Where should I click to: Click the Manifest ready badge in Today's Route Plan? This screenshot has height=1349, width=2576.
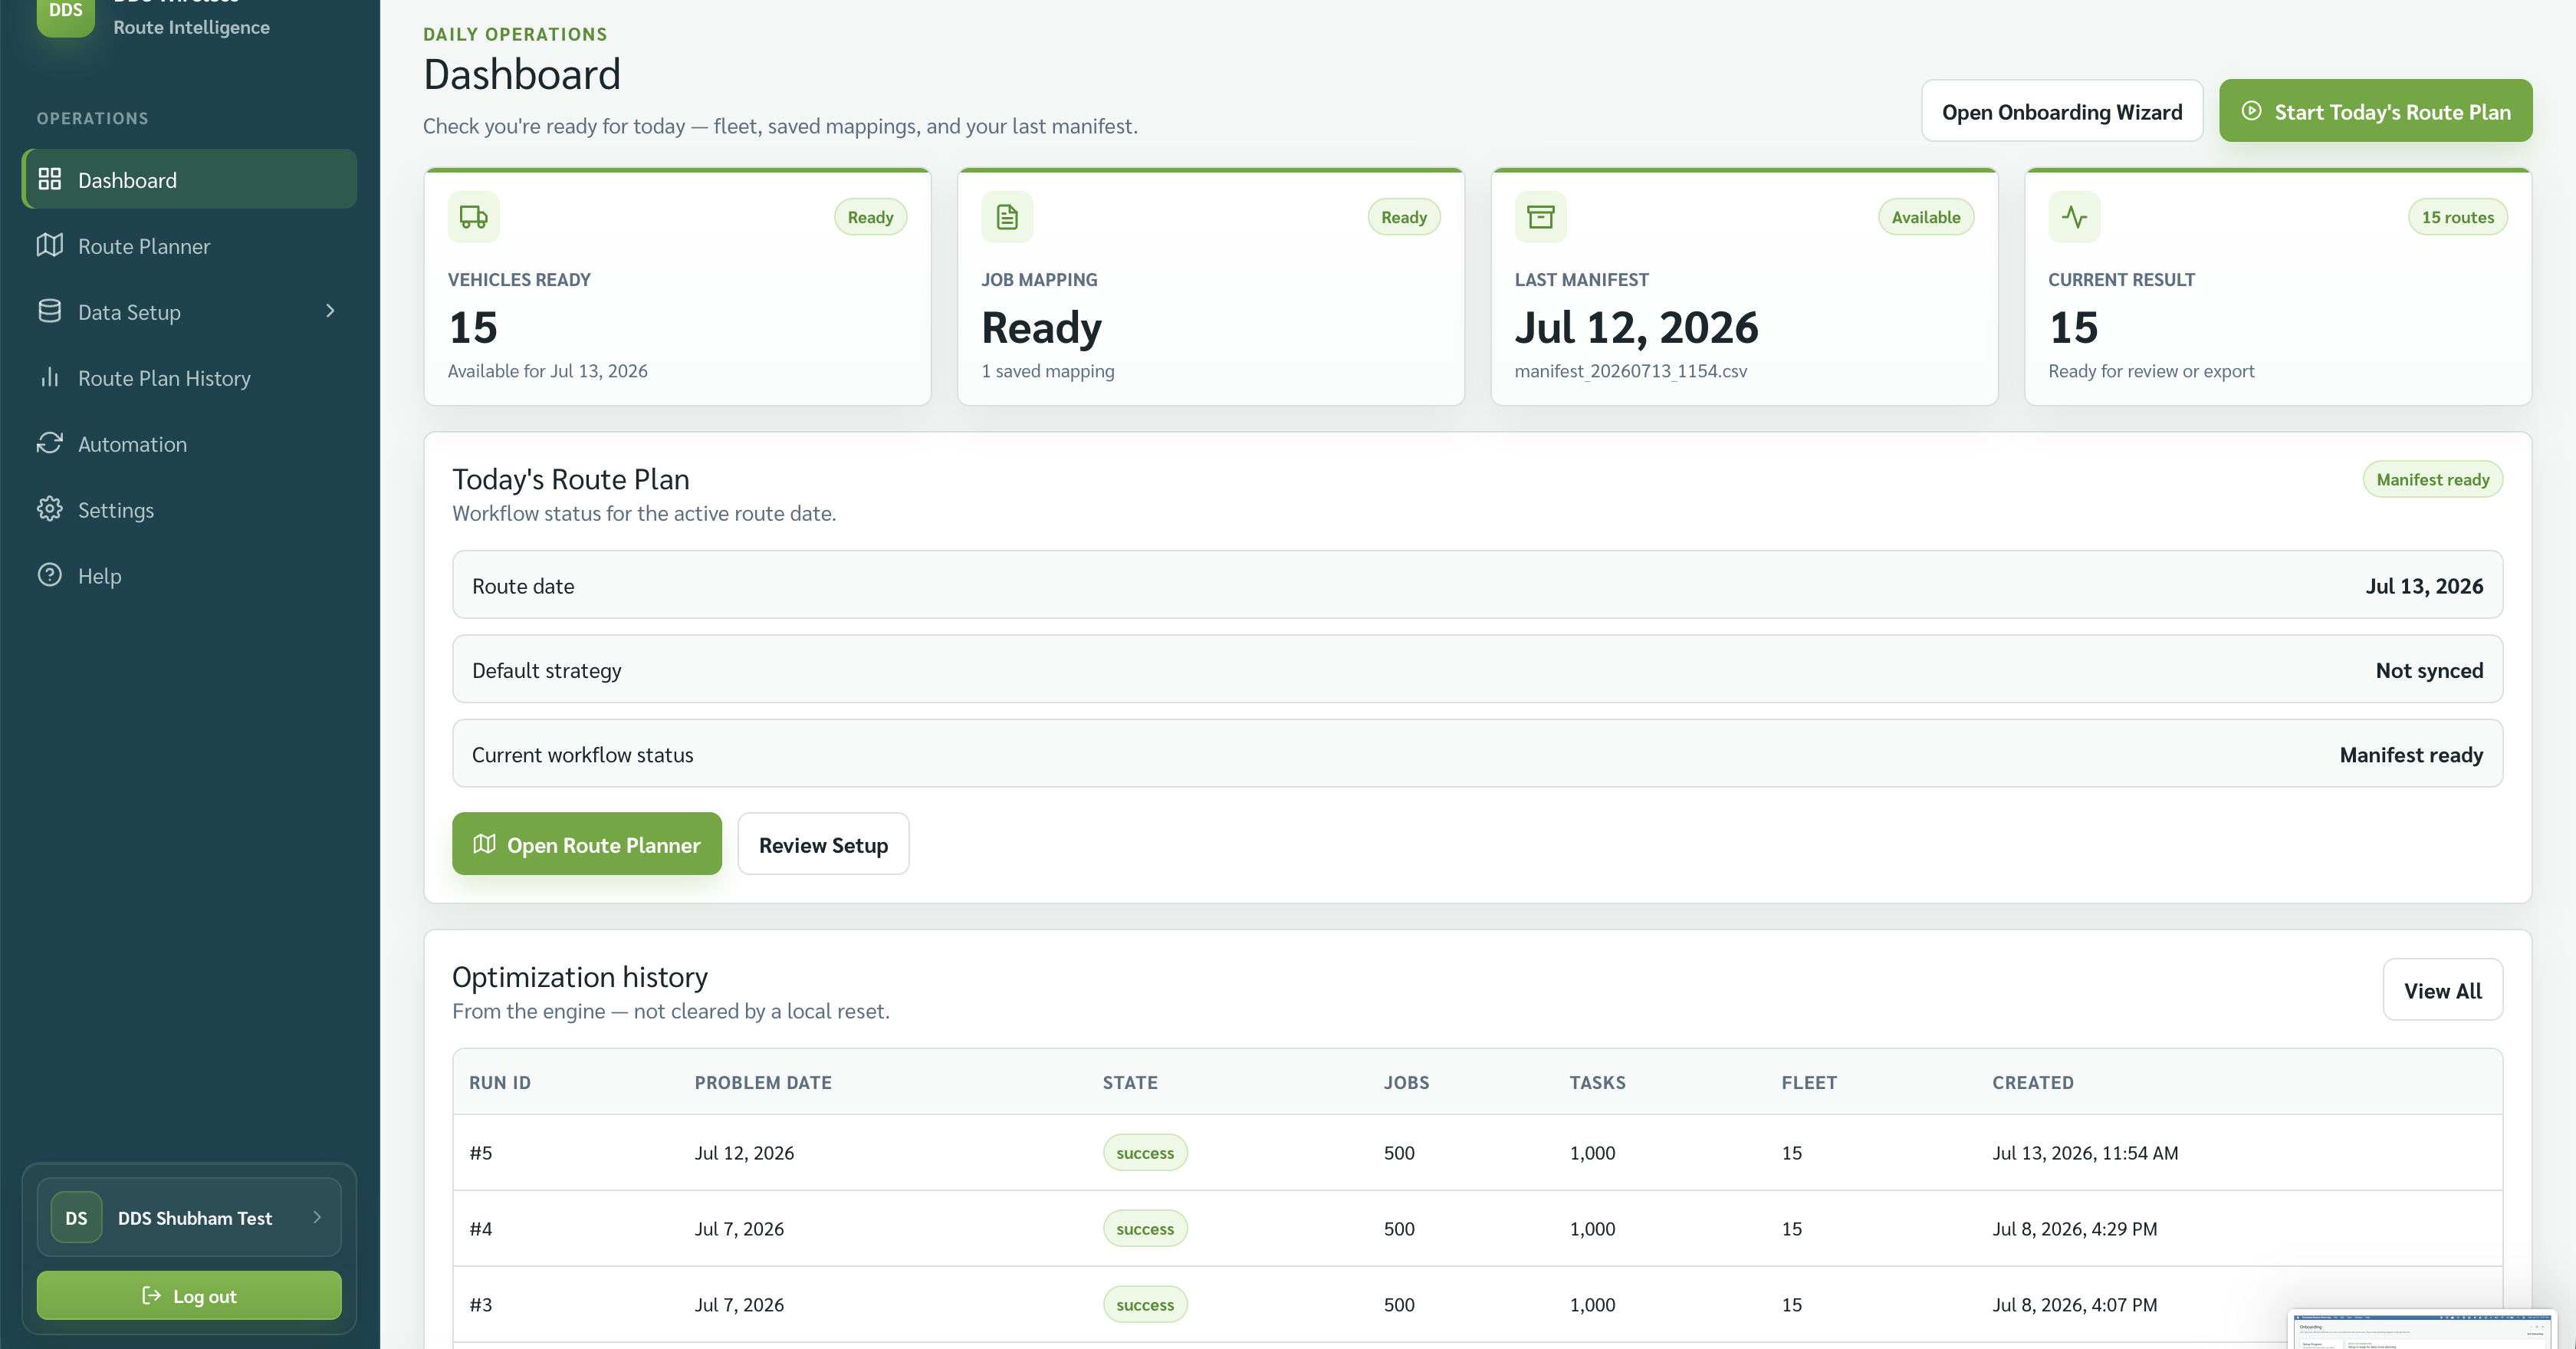pyautogui.click(x=2433, y=479)
